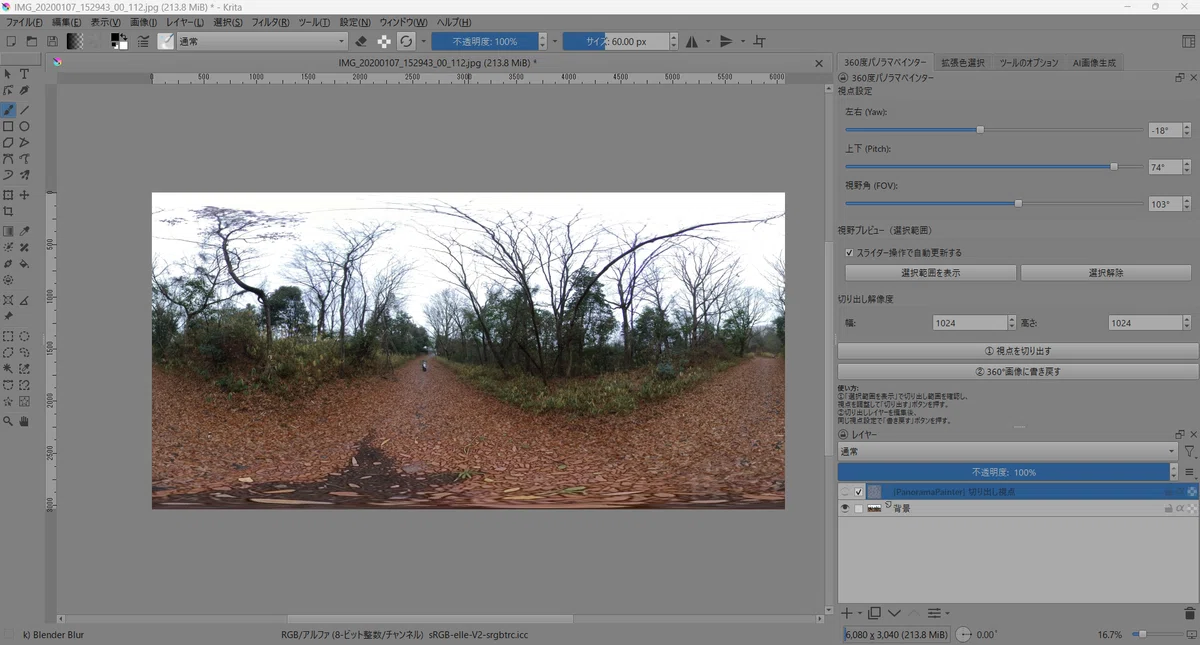Toggle preserve alpha in toolbar

pos(384,42)
